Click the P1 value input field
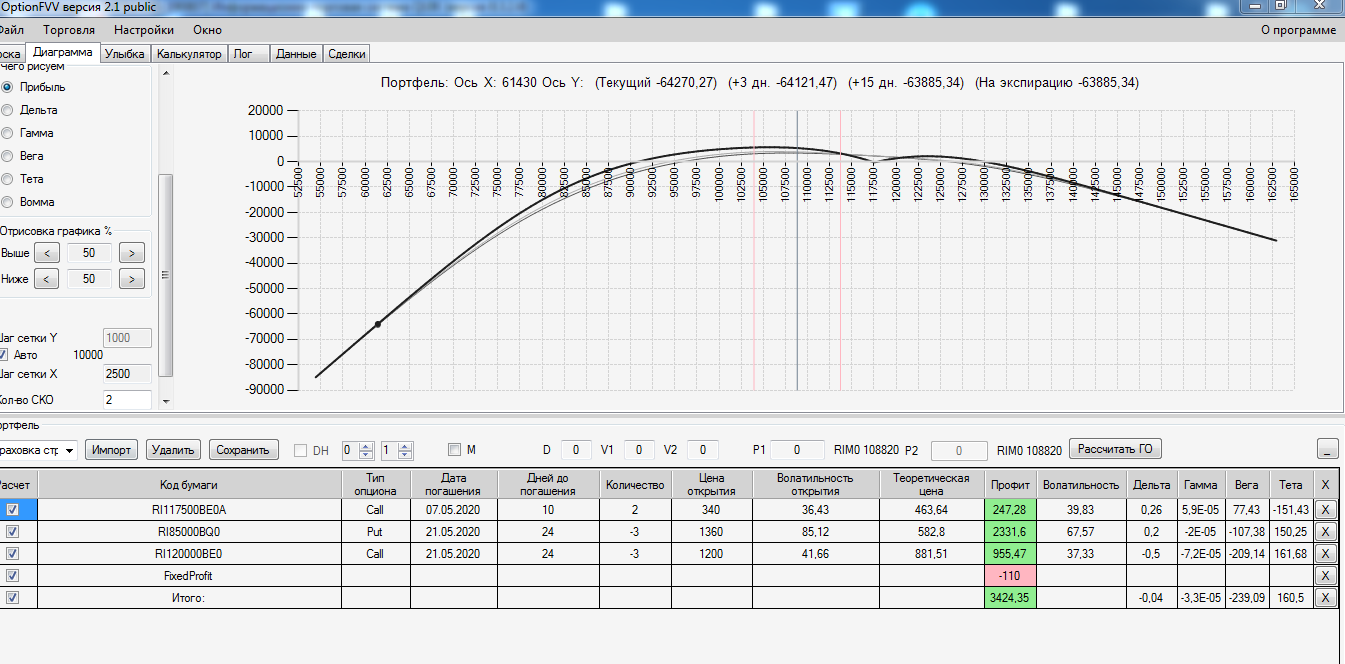The image size is (1345, 664). pyautogui.click(x=797, y=450)
